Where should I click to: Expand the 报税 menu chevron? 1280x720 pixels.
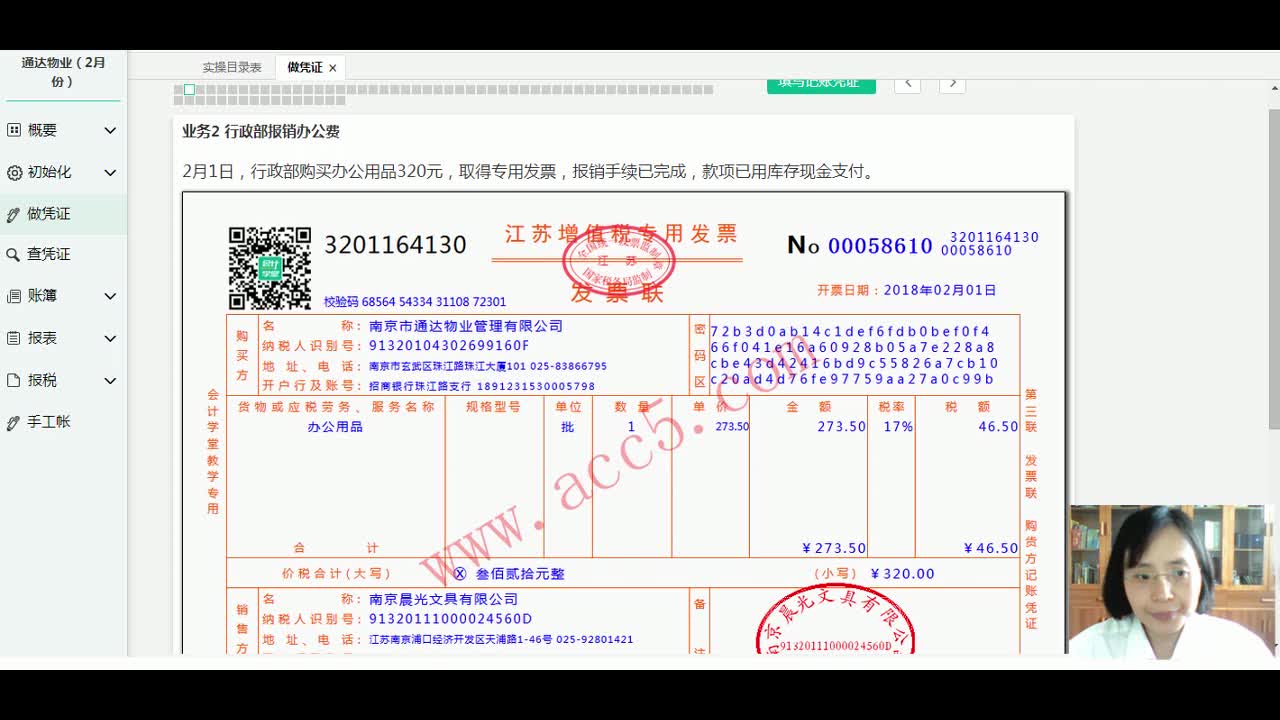pos(110,380)
